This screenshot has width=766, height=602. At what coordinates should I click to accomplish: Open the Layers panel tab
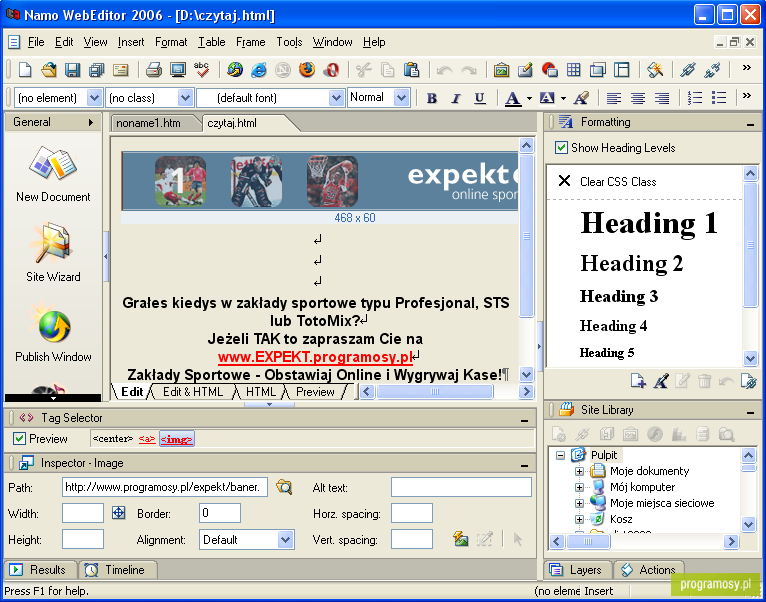(x=576, y=570)
